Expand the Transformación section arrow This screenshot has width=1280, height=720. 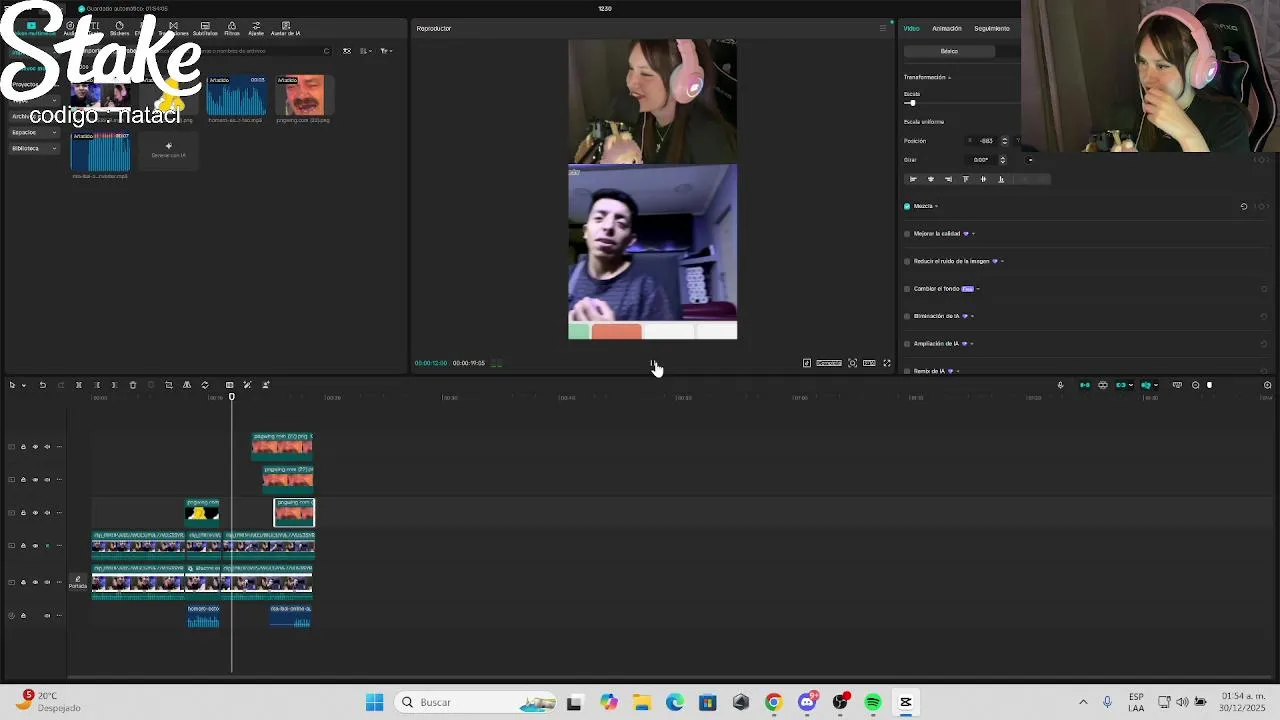(949, 77)
